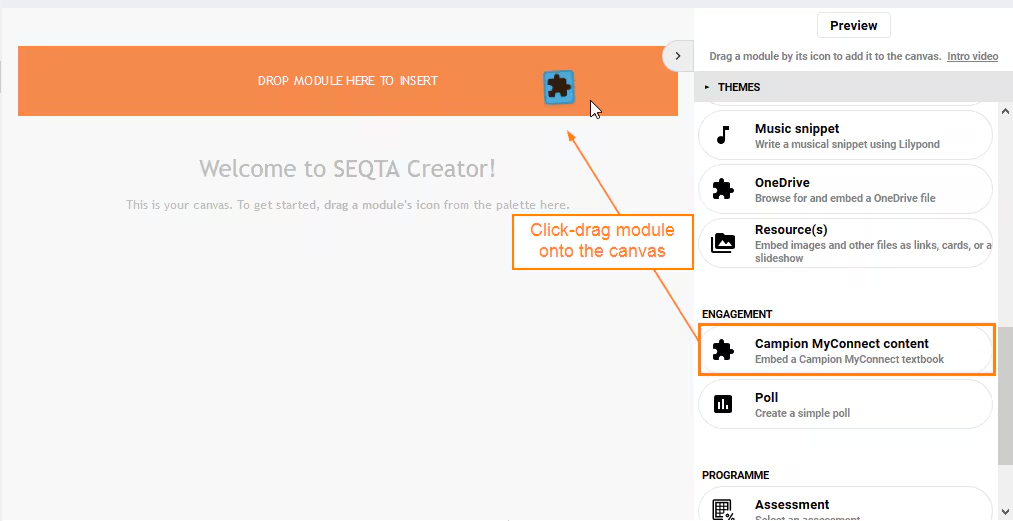Click the 'This is your canvas' instruction text
The image size is (1013, 521).
coord(348,205)
